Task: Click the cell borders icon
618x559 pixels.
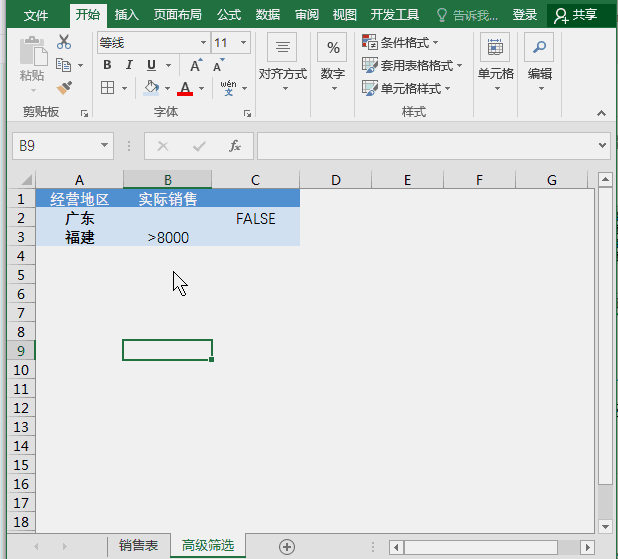Action: (108, 88)
